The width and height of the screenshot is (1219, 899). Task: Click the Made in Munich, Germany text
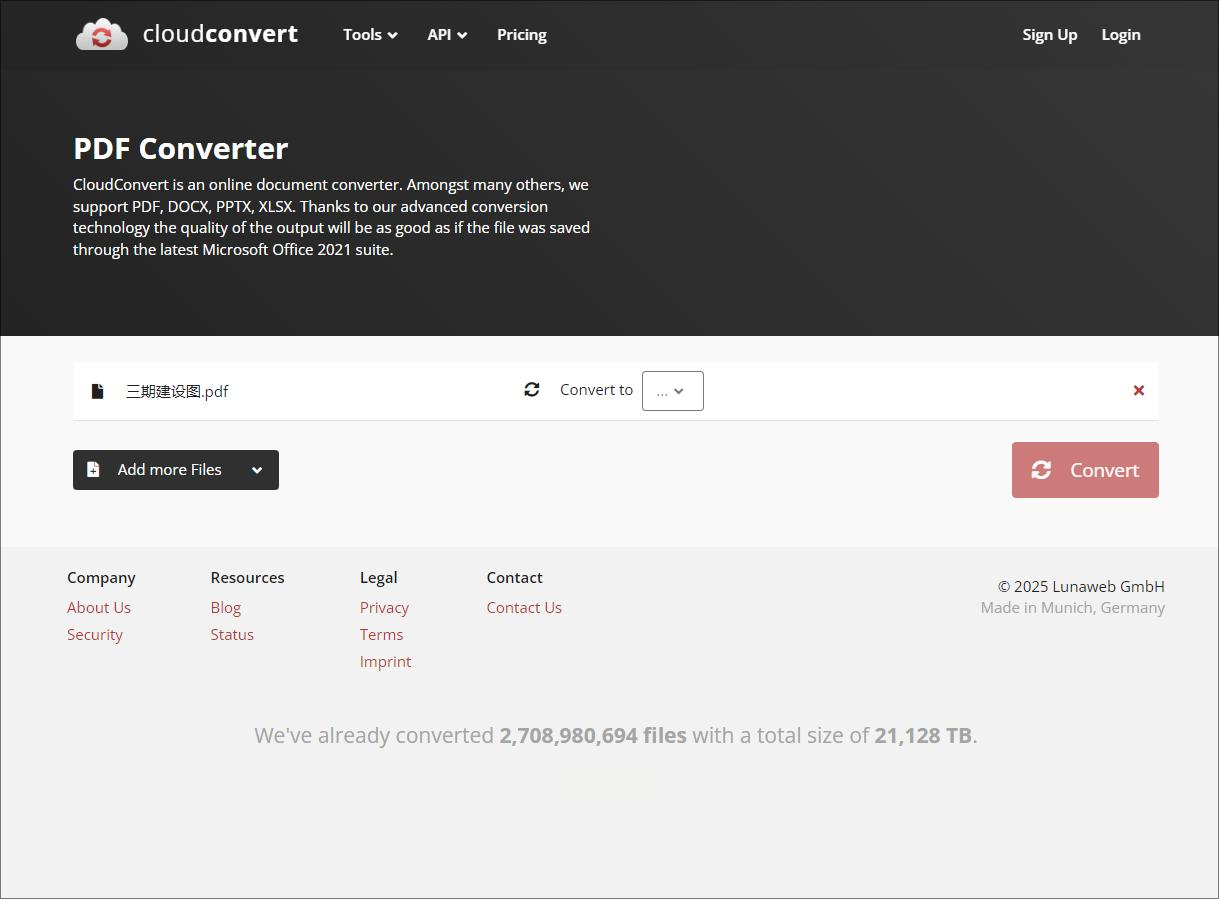(1073, 607)
